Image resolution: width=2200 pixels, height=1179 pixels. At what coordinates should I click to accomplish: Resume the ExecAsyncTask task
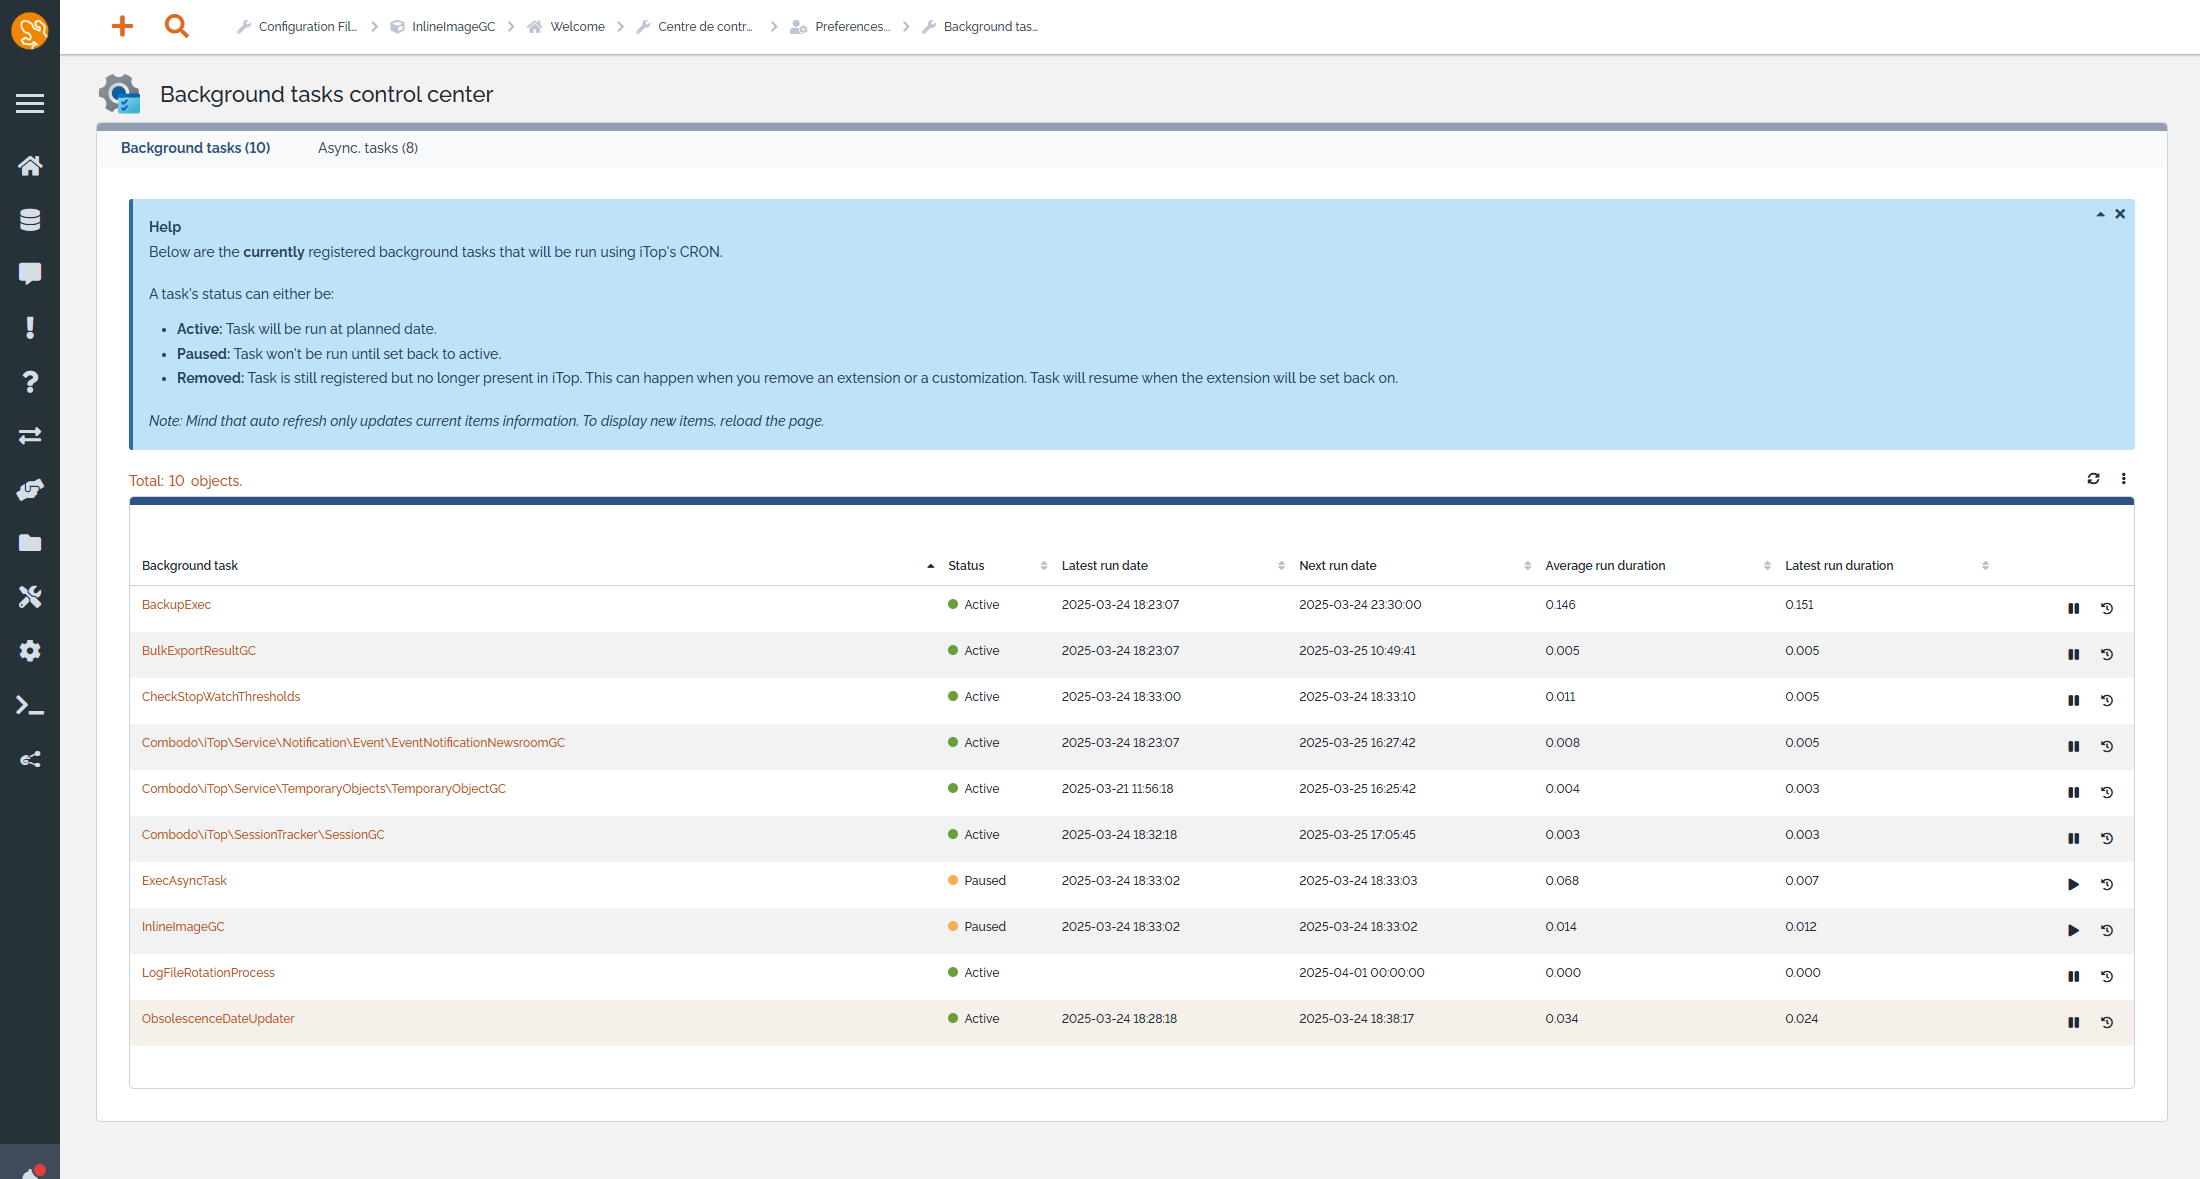(2073, 884)
